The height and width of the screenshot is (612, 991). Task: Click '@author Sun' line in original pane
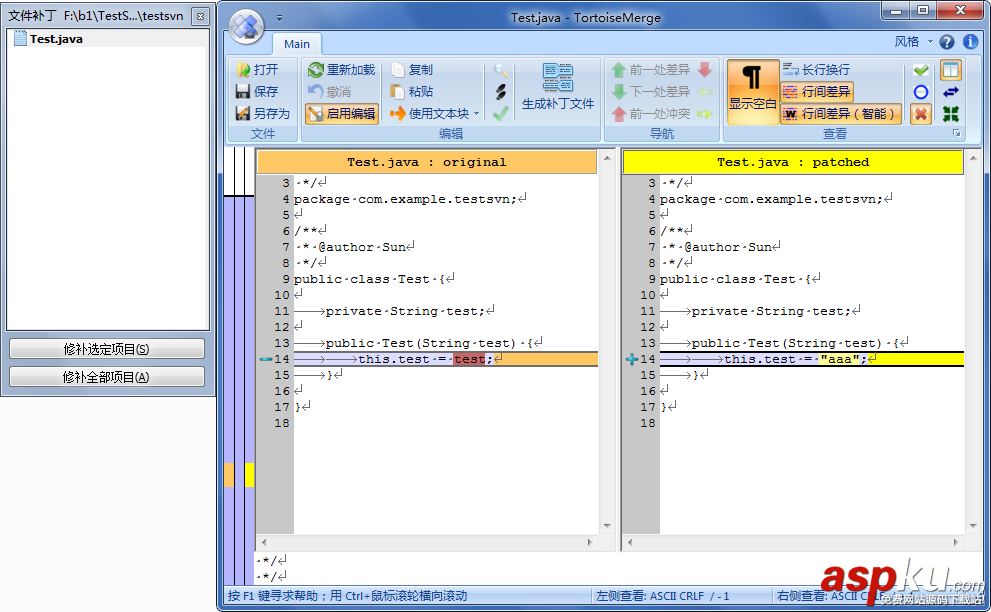tap(362, 247)
